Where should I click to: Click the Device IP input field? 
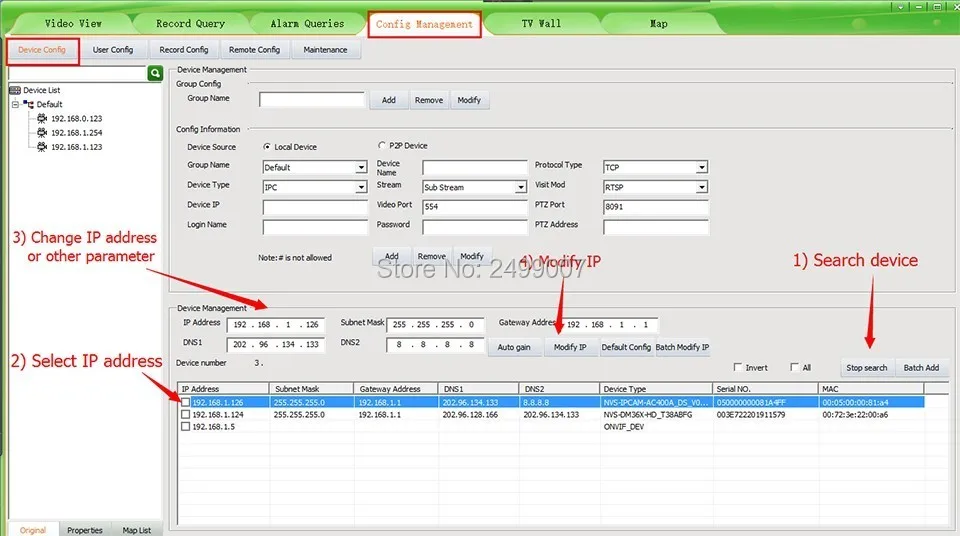(x=315, y=207)
